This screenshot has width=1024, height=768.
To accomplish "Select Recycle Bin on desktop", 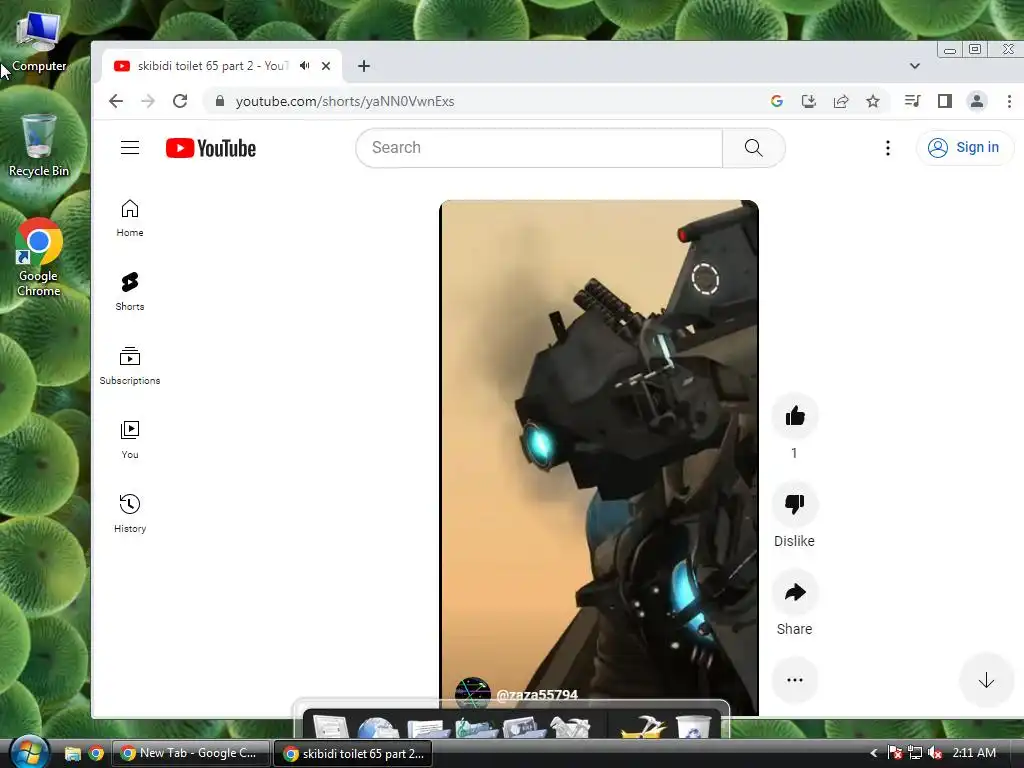I will [39, 145].
